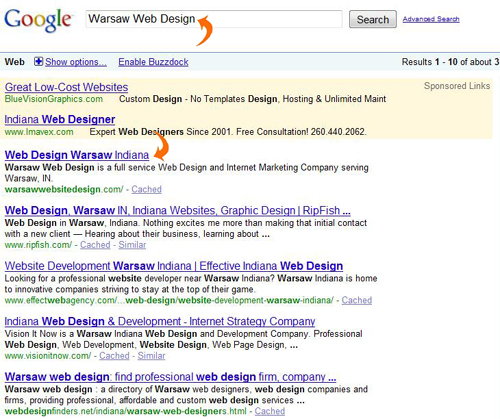Screen dimensions: 500x419
Task: Expand Show options link
Action: click(x=76, y=62)
